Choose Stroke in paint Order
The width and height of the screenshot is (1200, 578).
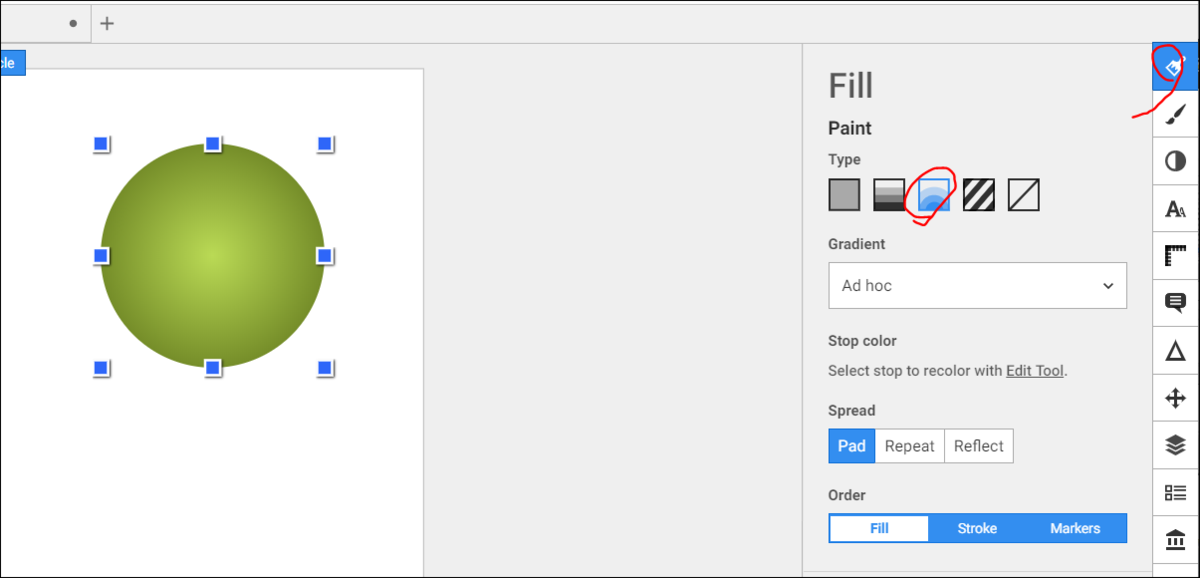977,528
